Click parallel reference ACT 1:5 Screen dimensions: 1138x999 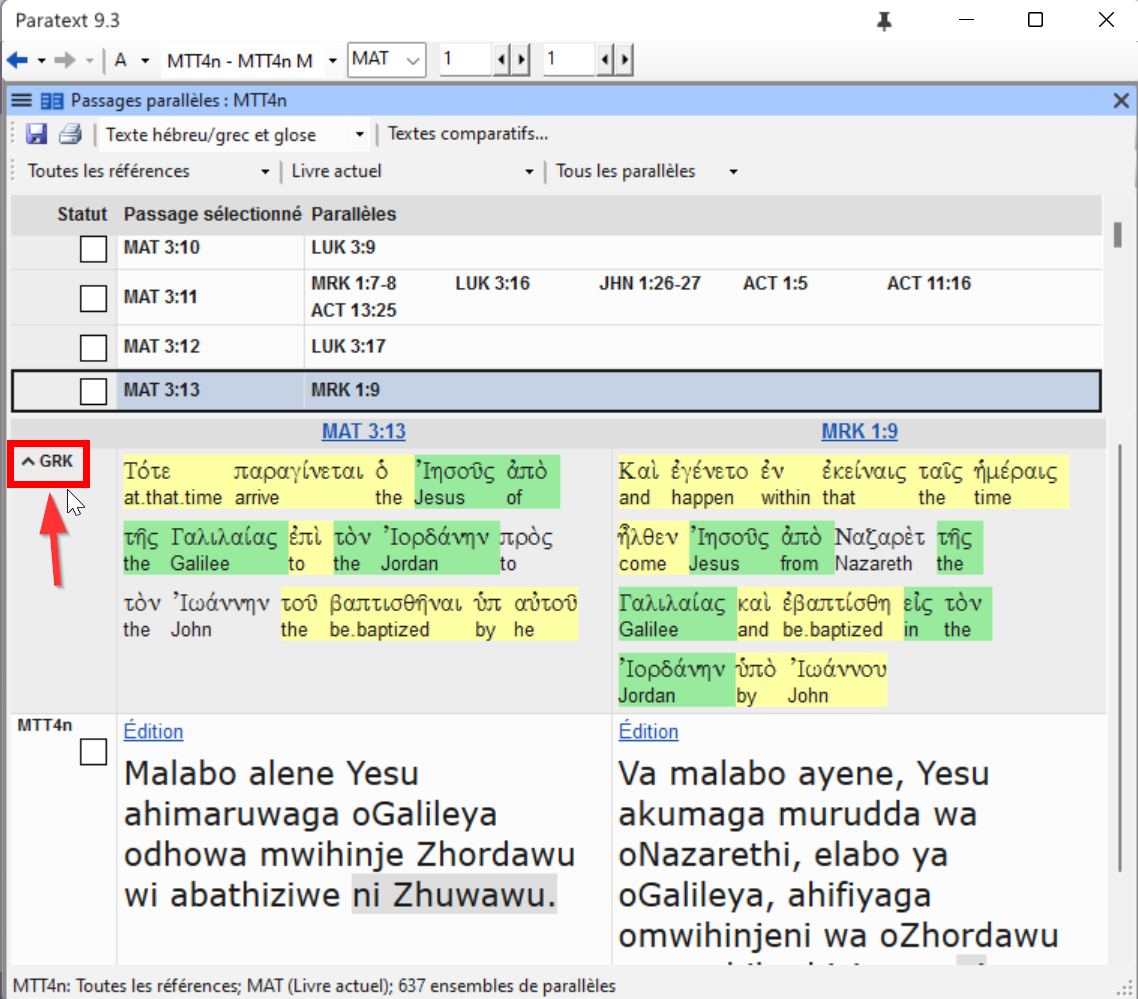(775, 283)
